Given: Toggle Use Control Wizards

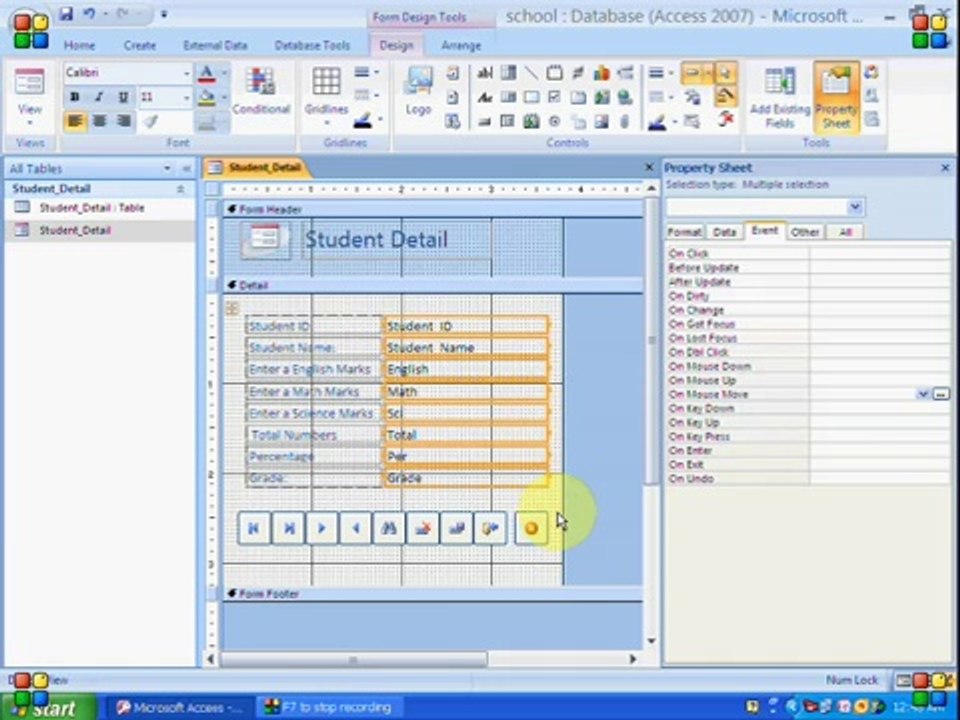Looking at the screenshot, I should (726, 96).
